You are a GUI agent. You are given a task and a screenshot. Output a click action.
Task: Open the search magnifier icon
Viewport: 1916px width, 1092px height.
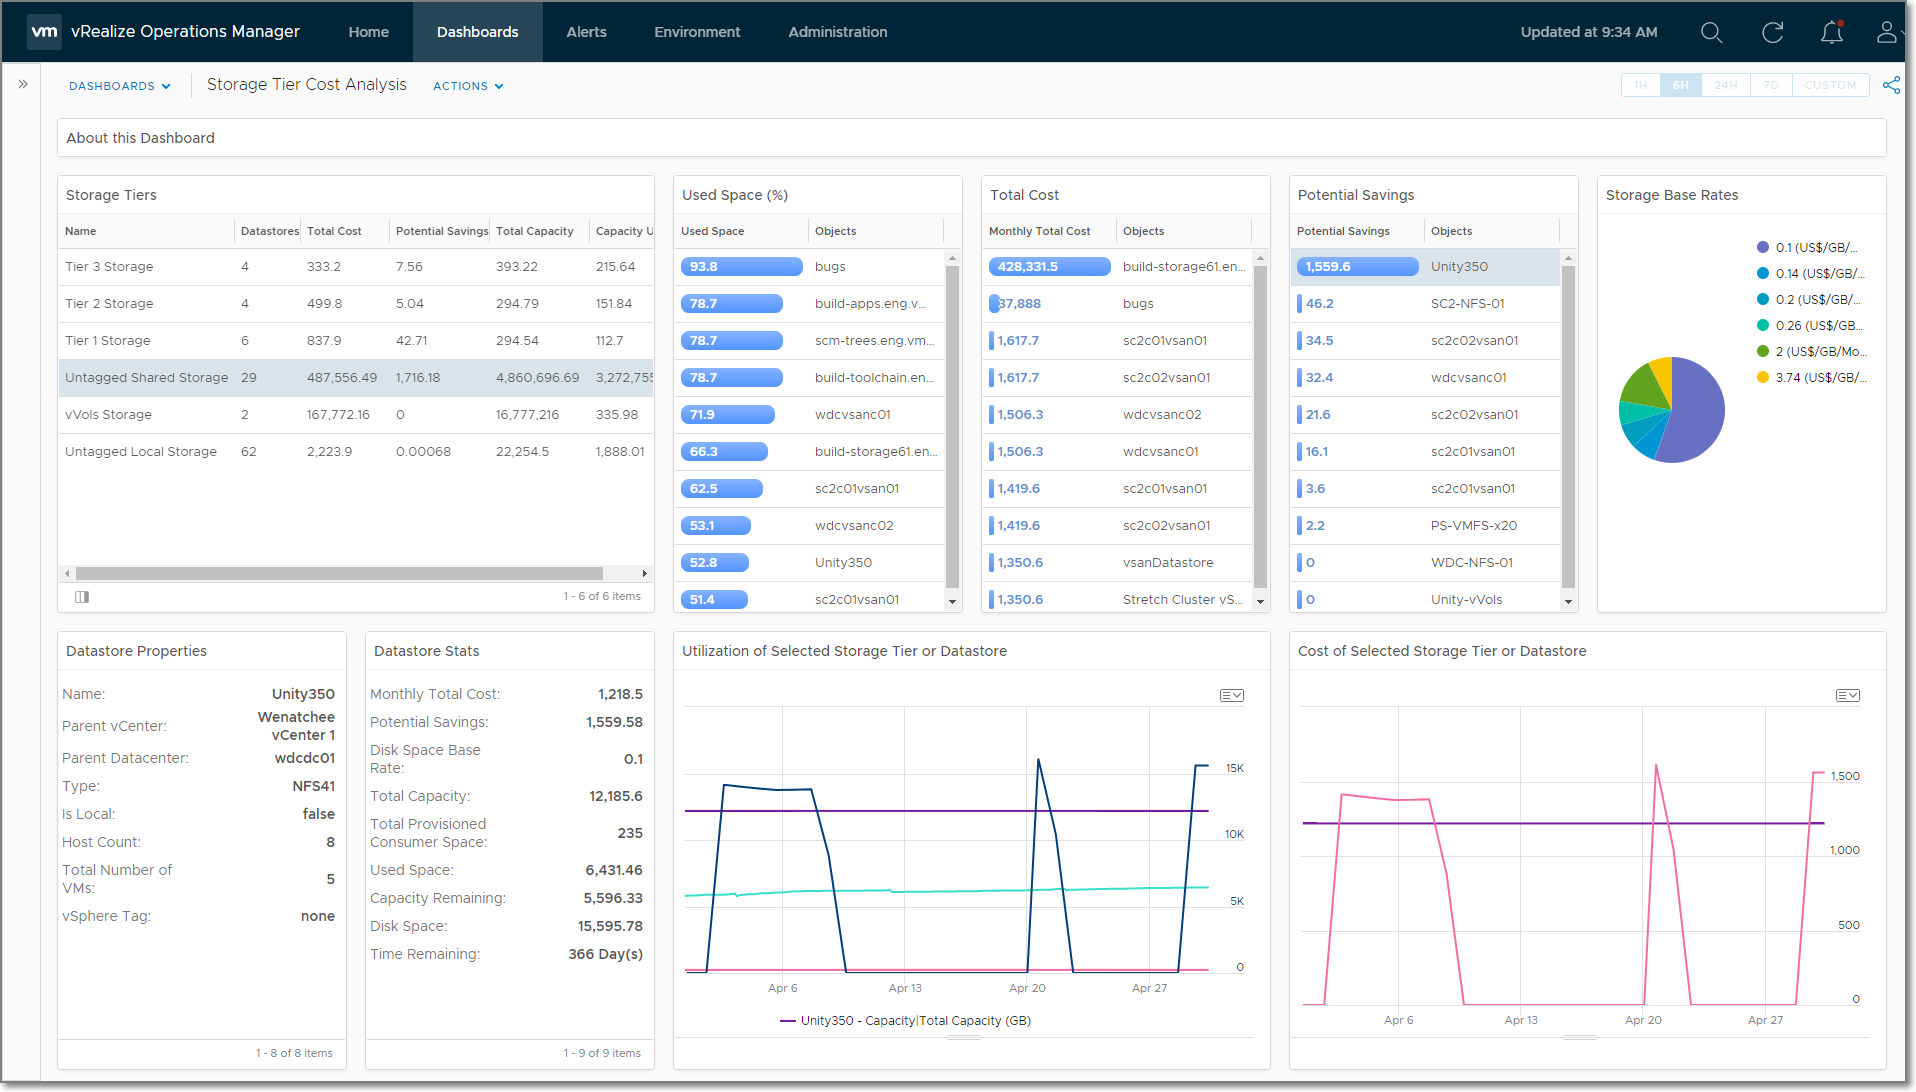tap(1711, 32)
